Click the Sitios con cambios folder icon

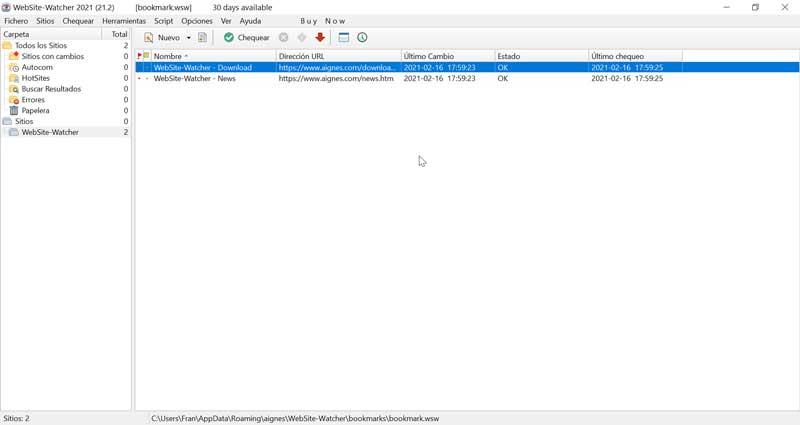pyautogui.click(x=14, y=56)
